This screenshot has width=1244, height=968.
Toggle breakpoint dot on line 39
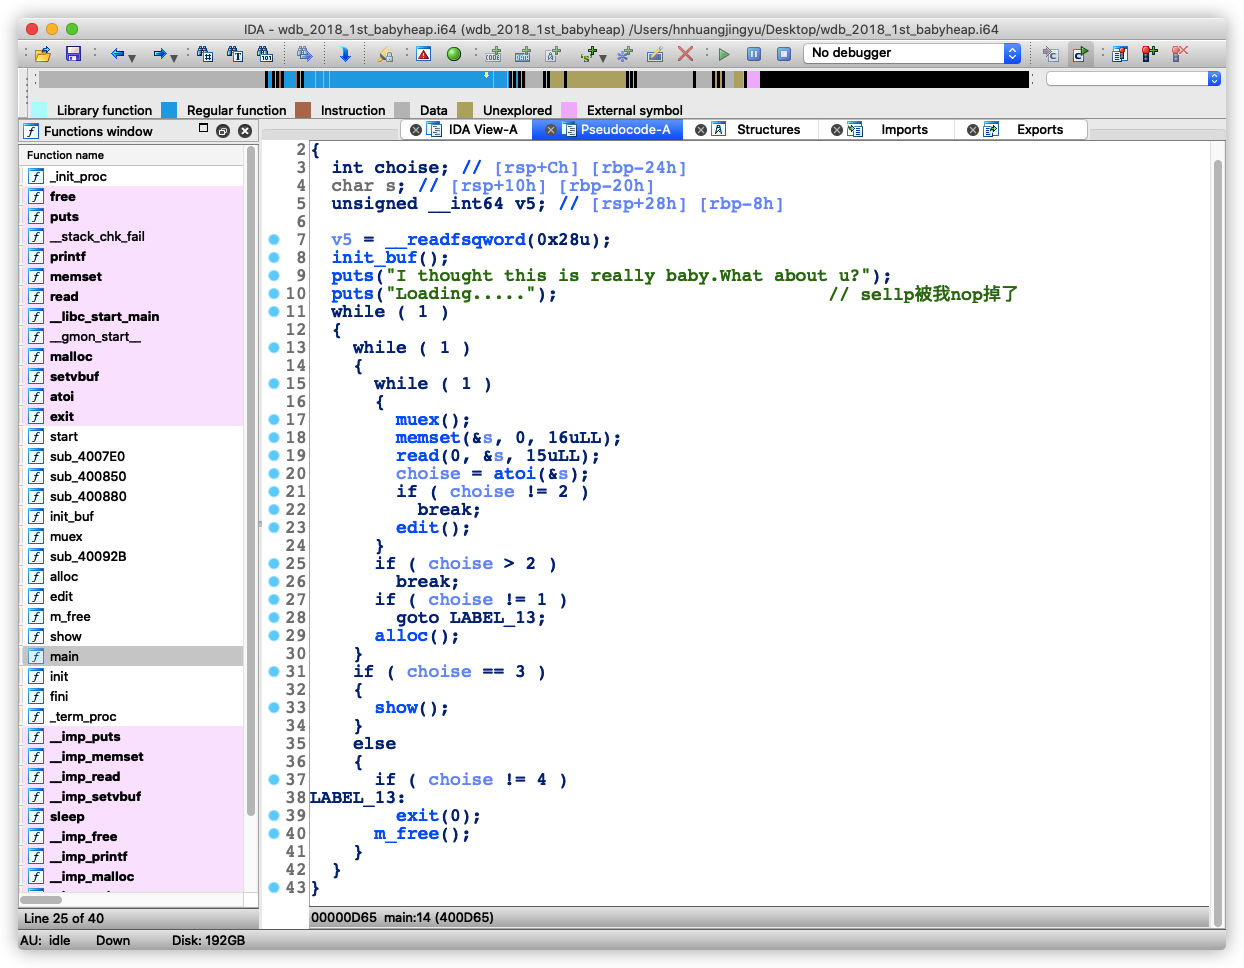click(274, 815)
